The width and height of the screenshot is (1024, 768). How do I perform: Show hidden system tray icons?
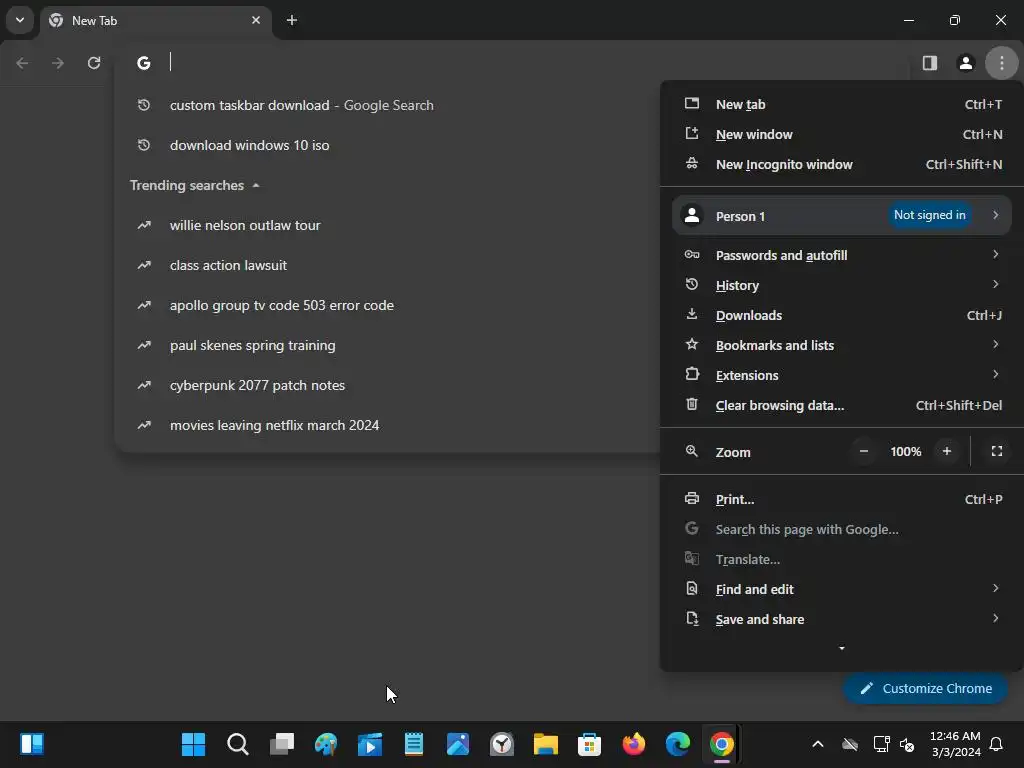tap(818, 744)
